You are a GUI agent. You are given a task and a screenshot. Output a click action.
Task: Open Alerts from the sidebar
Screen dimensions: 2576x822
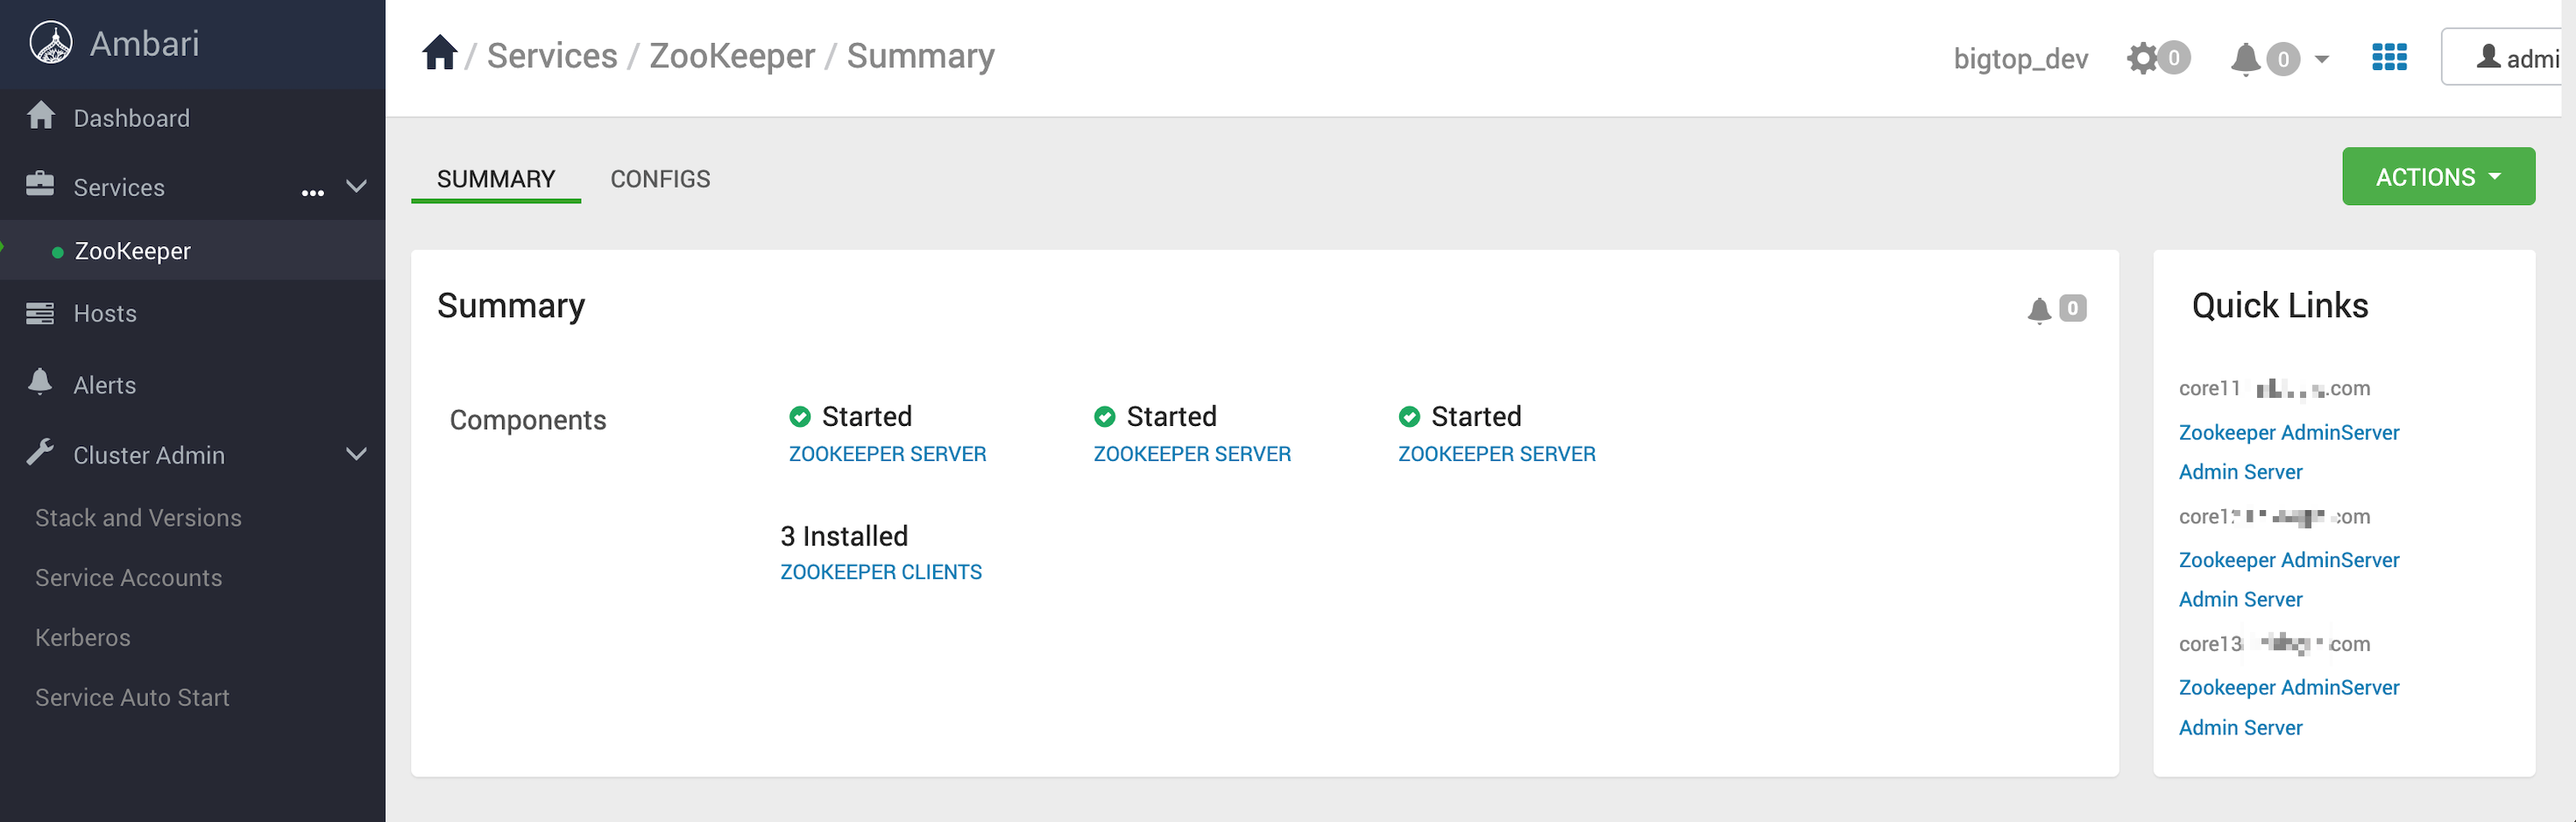104,385
